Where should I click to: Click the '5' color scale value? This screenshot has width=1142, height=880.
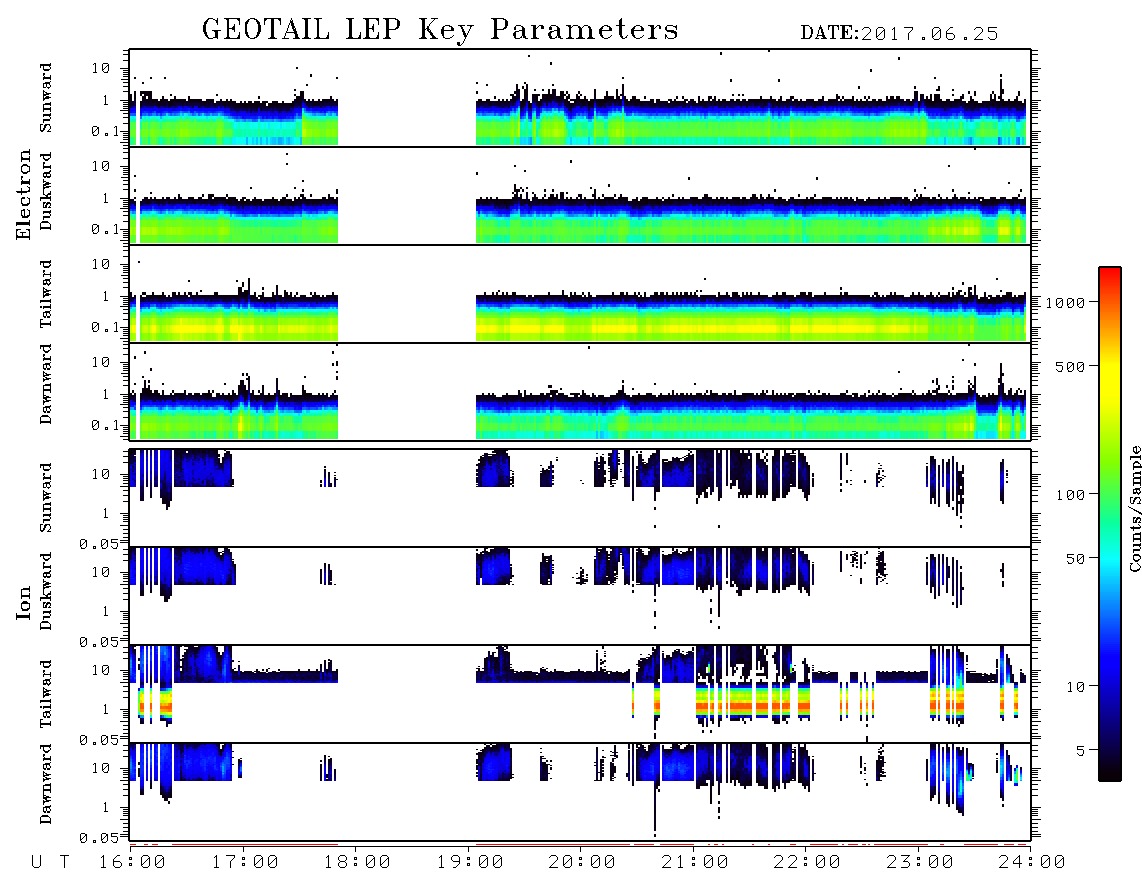pyautogui.click(x=1080, y=750)
